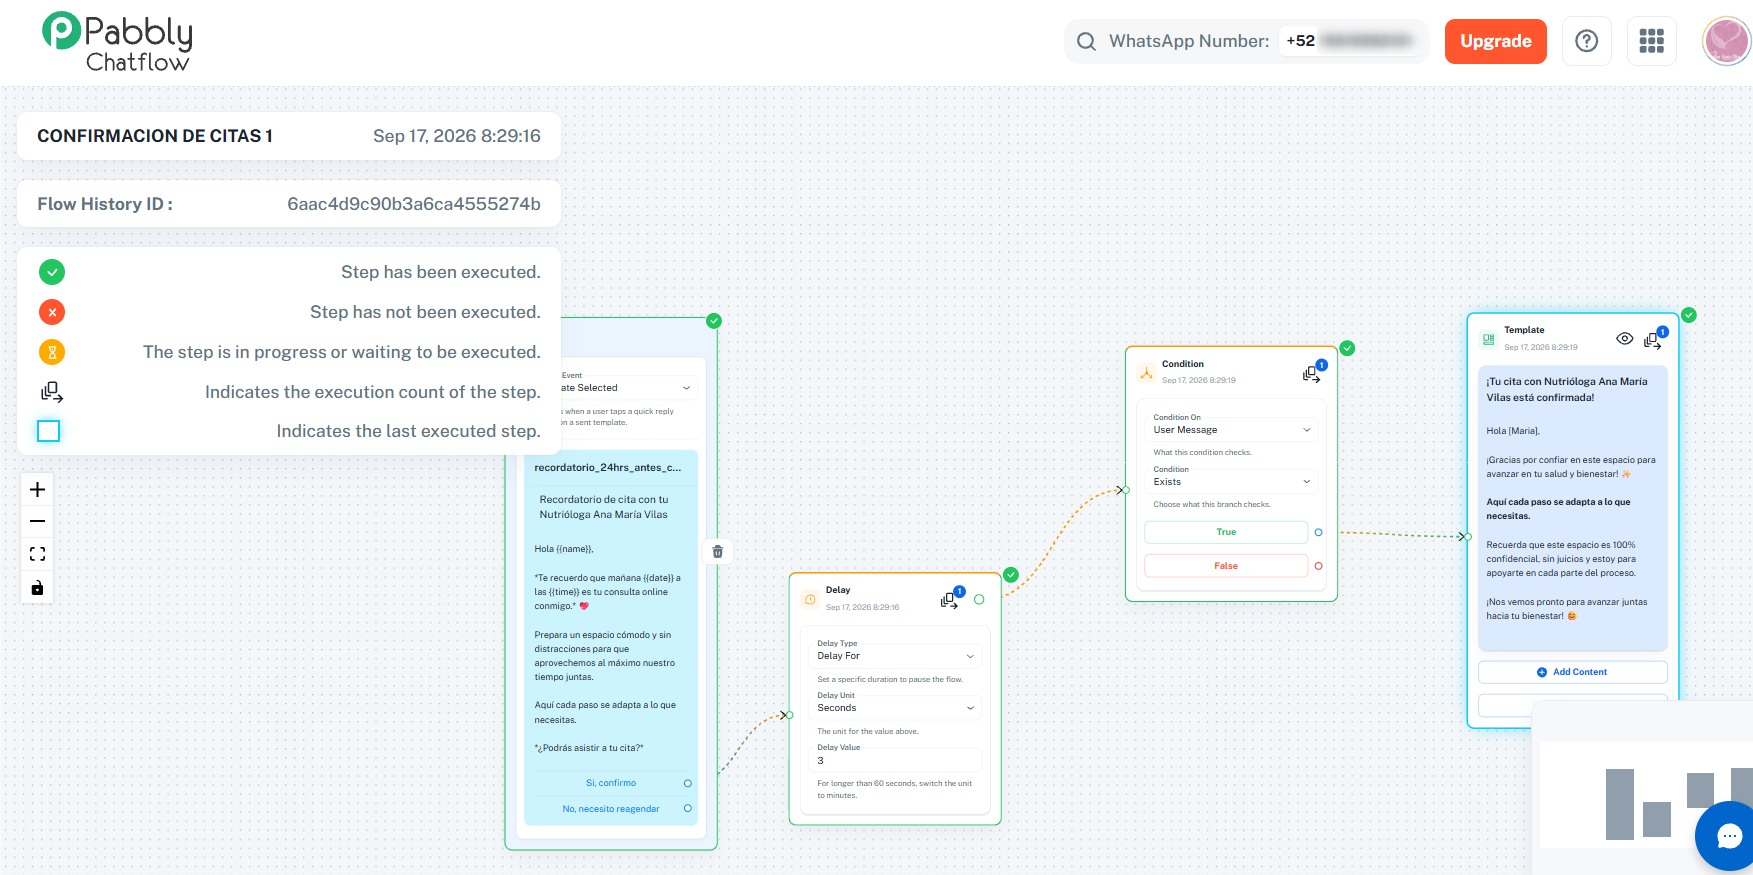Click the Upgrade button
1753x875 pixels.
[x=1496, y=41]
